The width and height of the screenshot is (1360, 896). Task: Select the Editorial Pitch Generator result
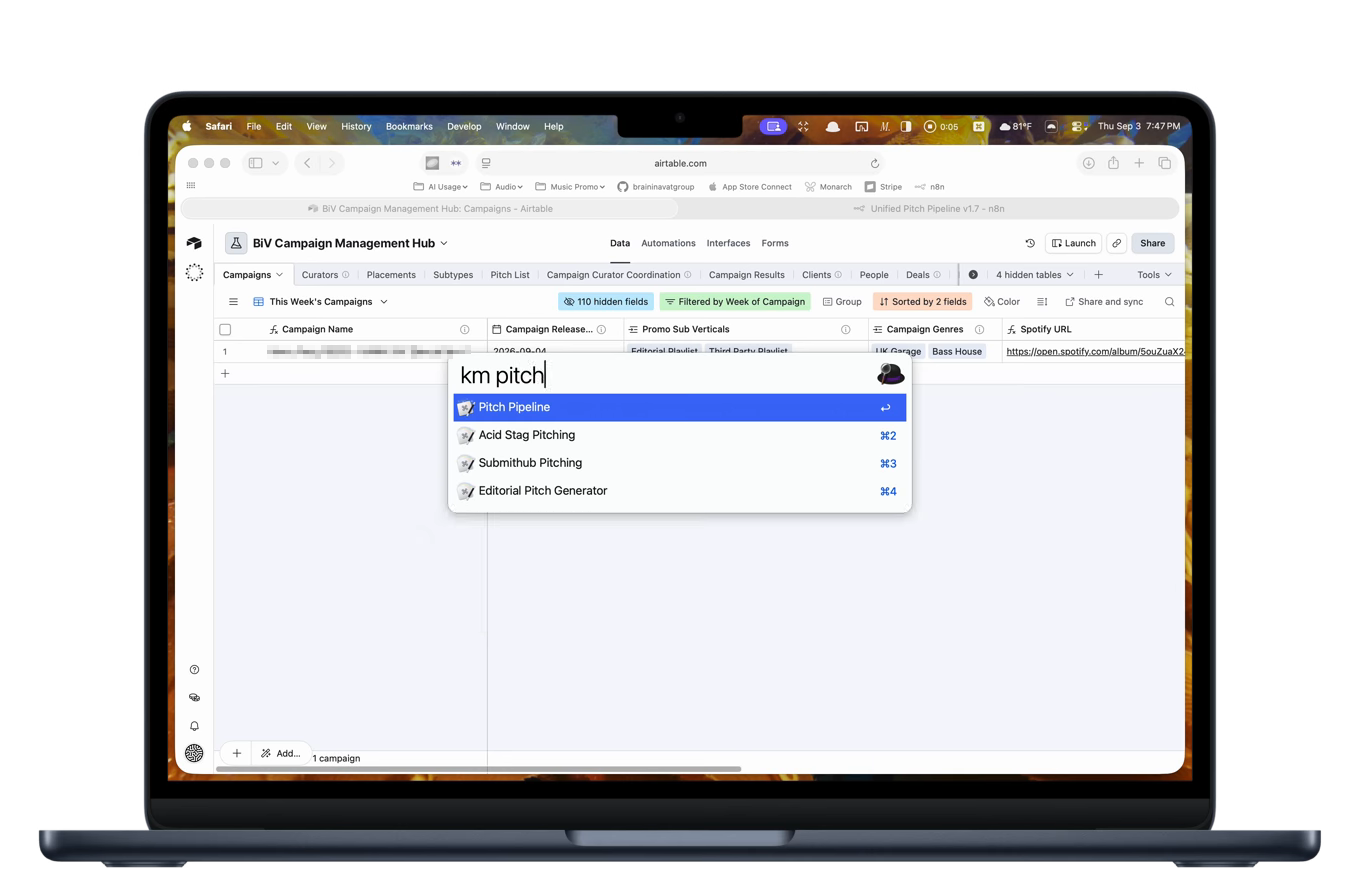coord(680,491)
